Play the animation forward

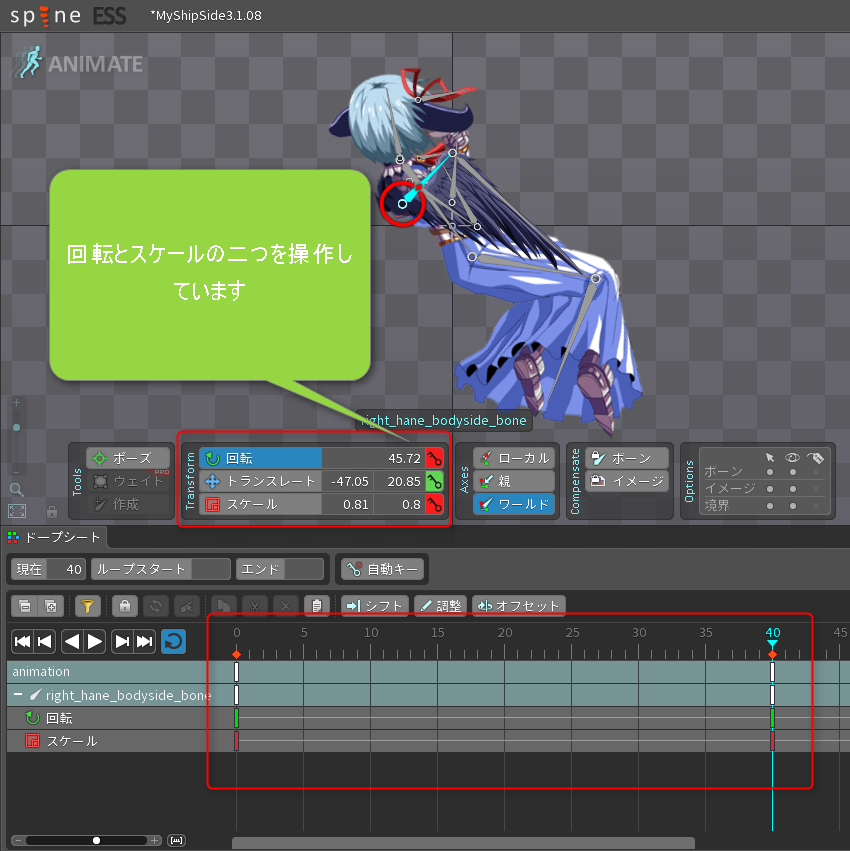94,642
